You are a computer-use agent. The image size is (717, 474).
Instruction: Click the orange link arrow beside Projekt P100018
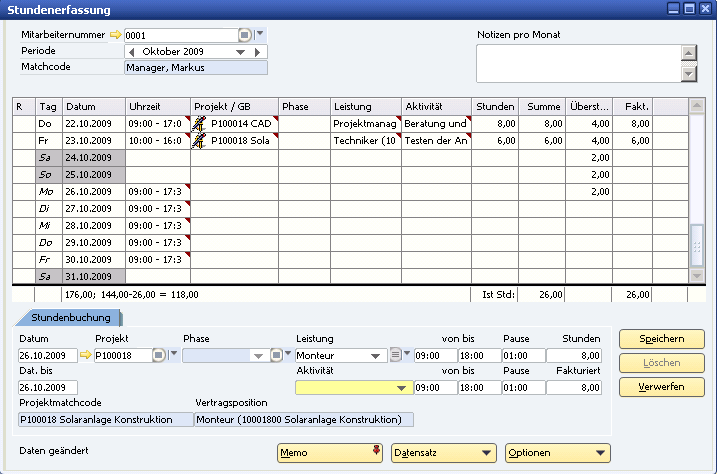coord(86,355)
